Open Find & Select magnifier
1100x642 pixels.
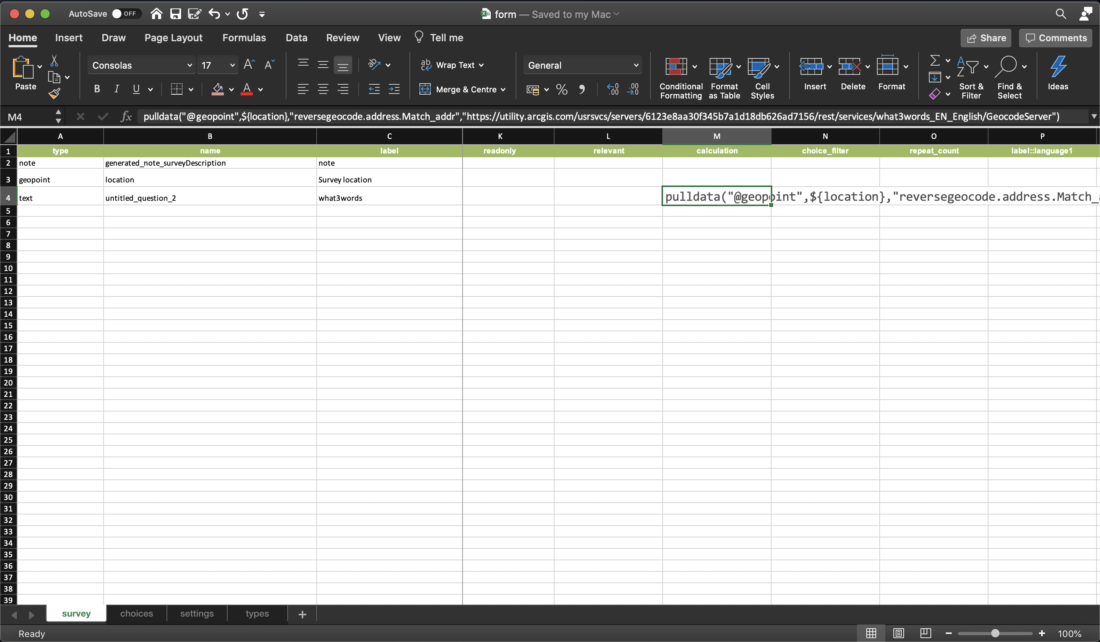coord(1010,78)
